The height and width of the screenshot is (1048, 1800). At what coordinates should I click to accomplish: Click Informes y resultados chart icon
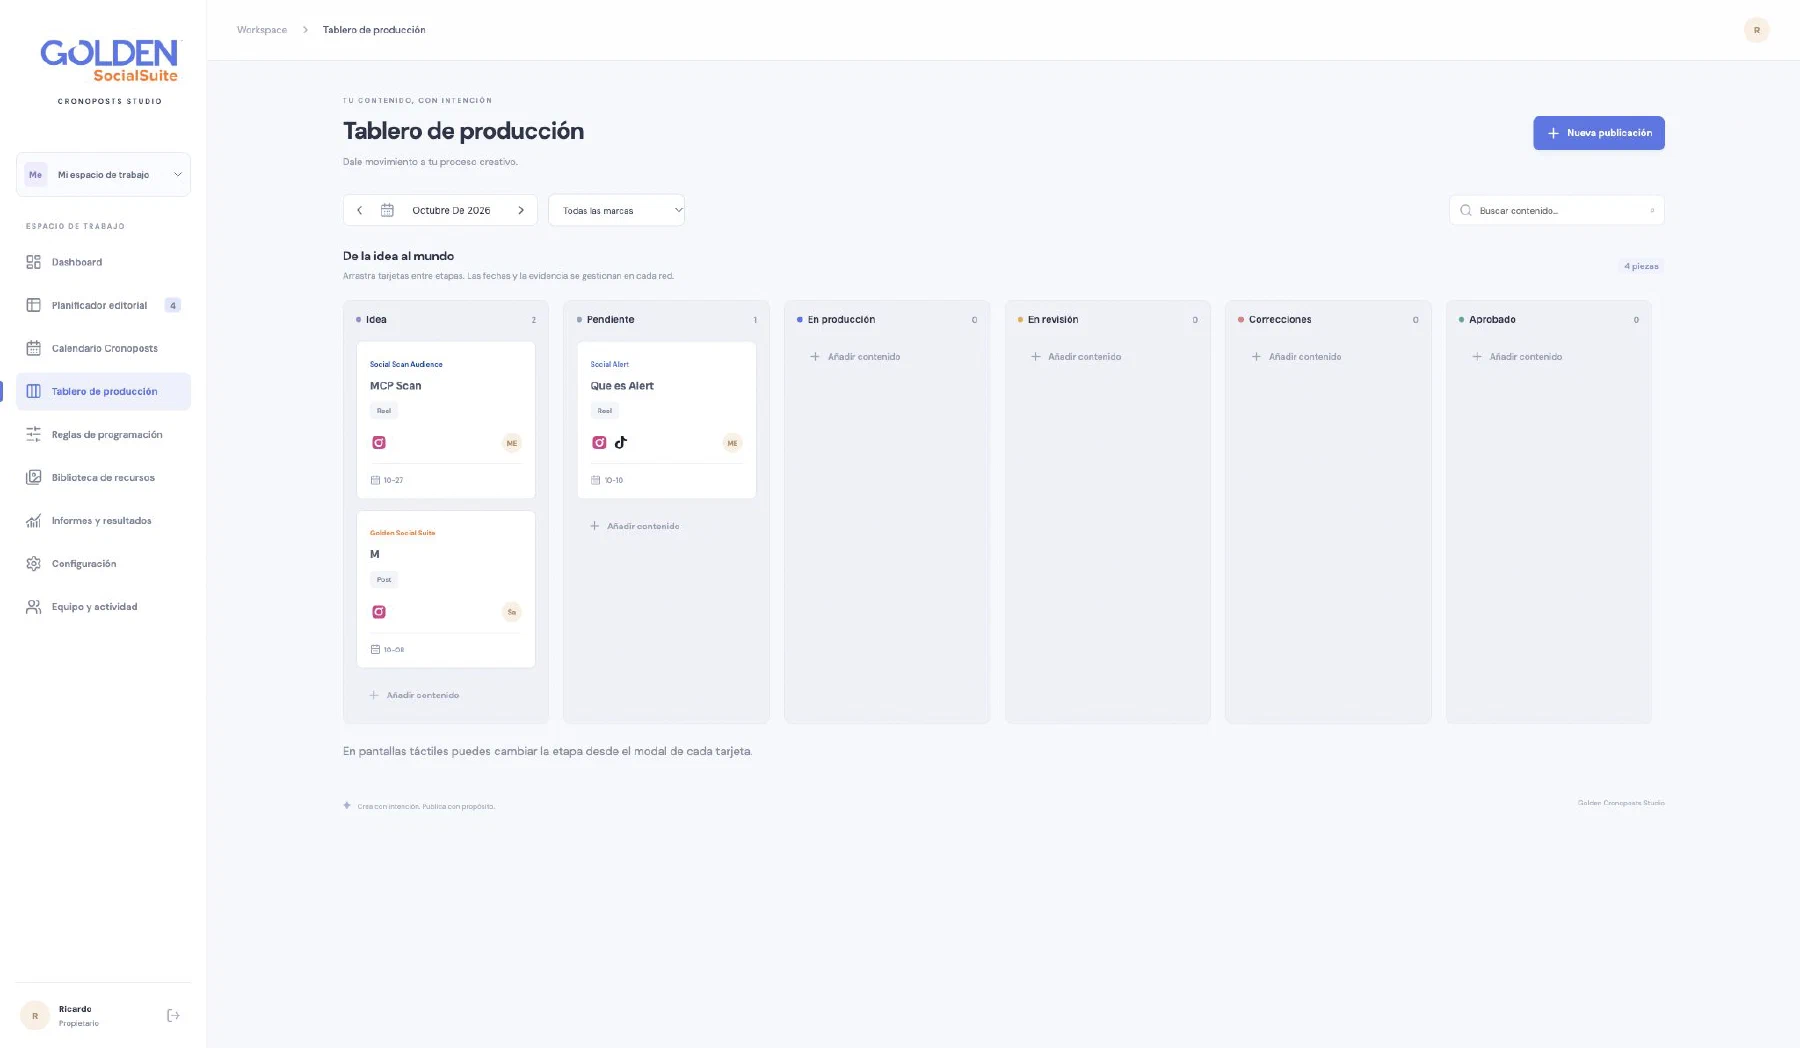click(x=33, y=520)
